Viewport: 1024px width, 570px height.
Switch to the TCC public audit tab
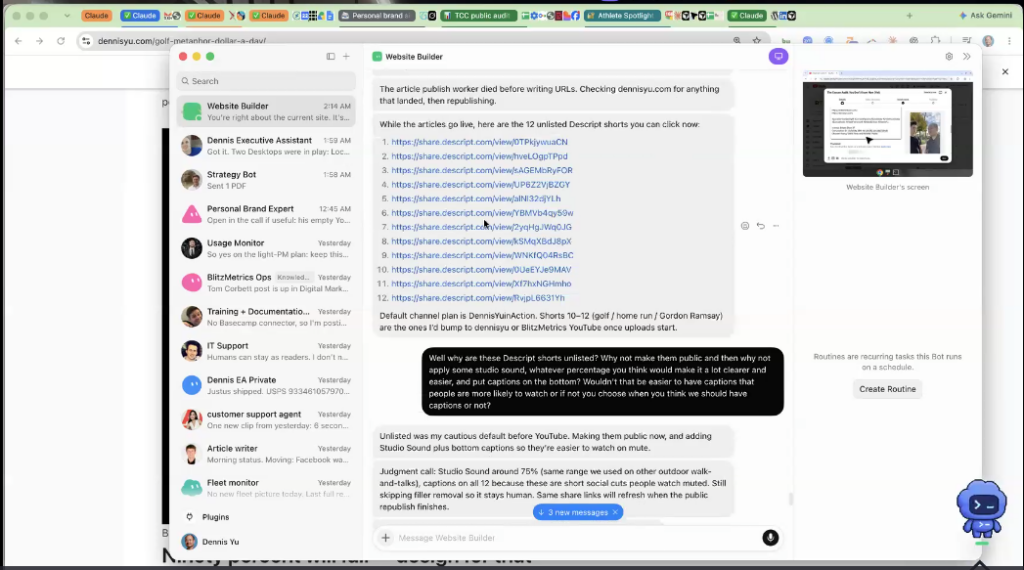coord(479,15)
